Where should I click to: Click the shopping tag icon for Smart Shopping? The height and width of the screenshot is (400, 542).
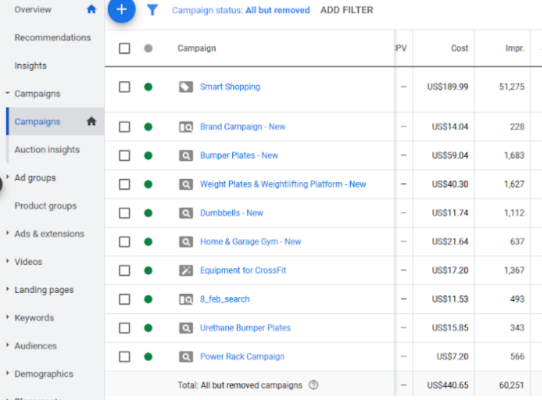click(186, 87)
